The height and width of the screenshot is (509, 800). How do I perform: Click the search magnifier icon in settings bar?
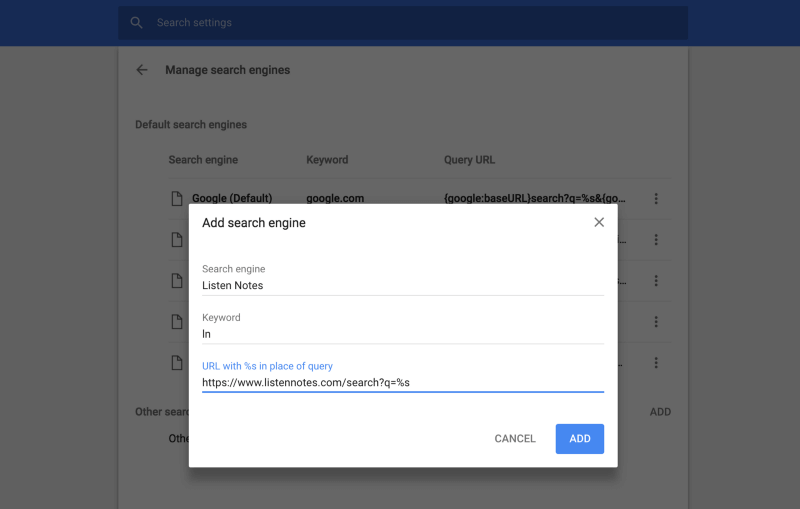point(136,22)
